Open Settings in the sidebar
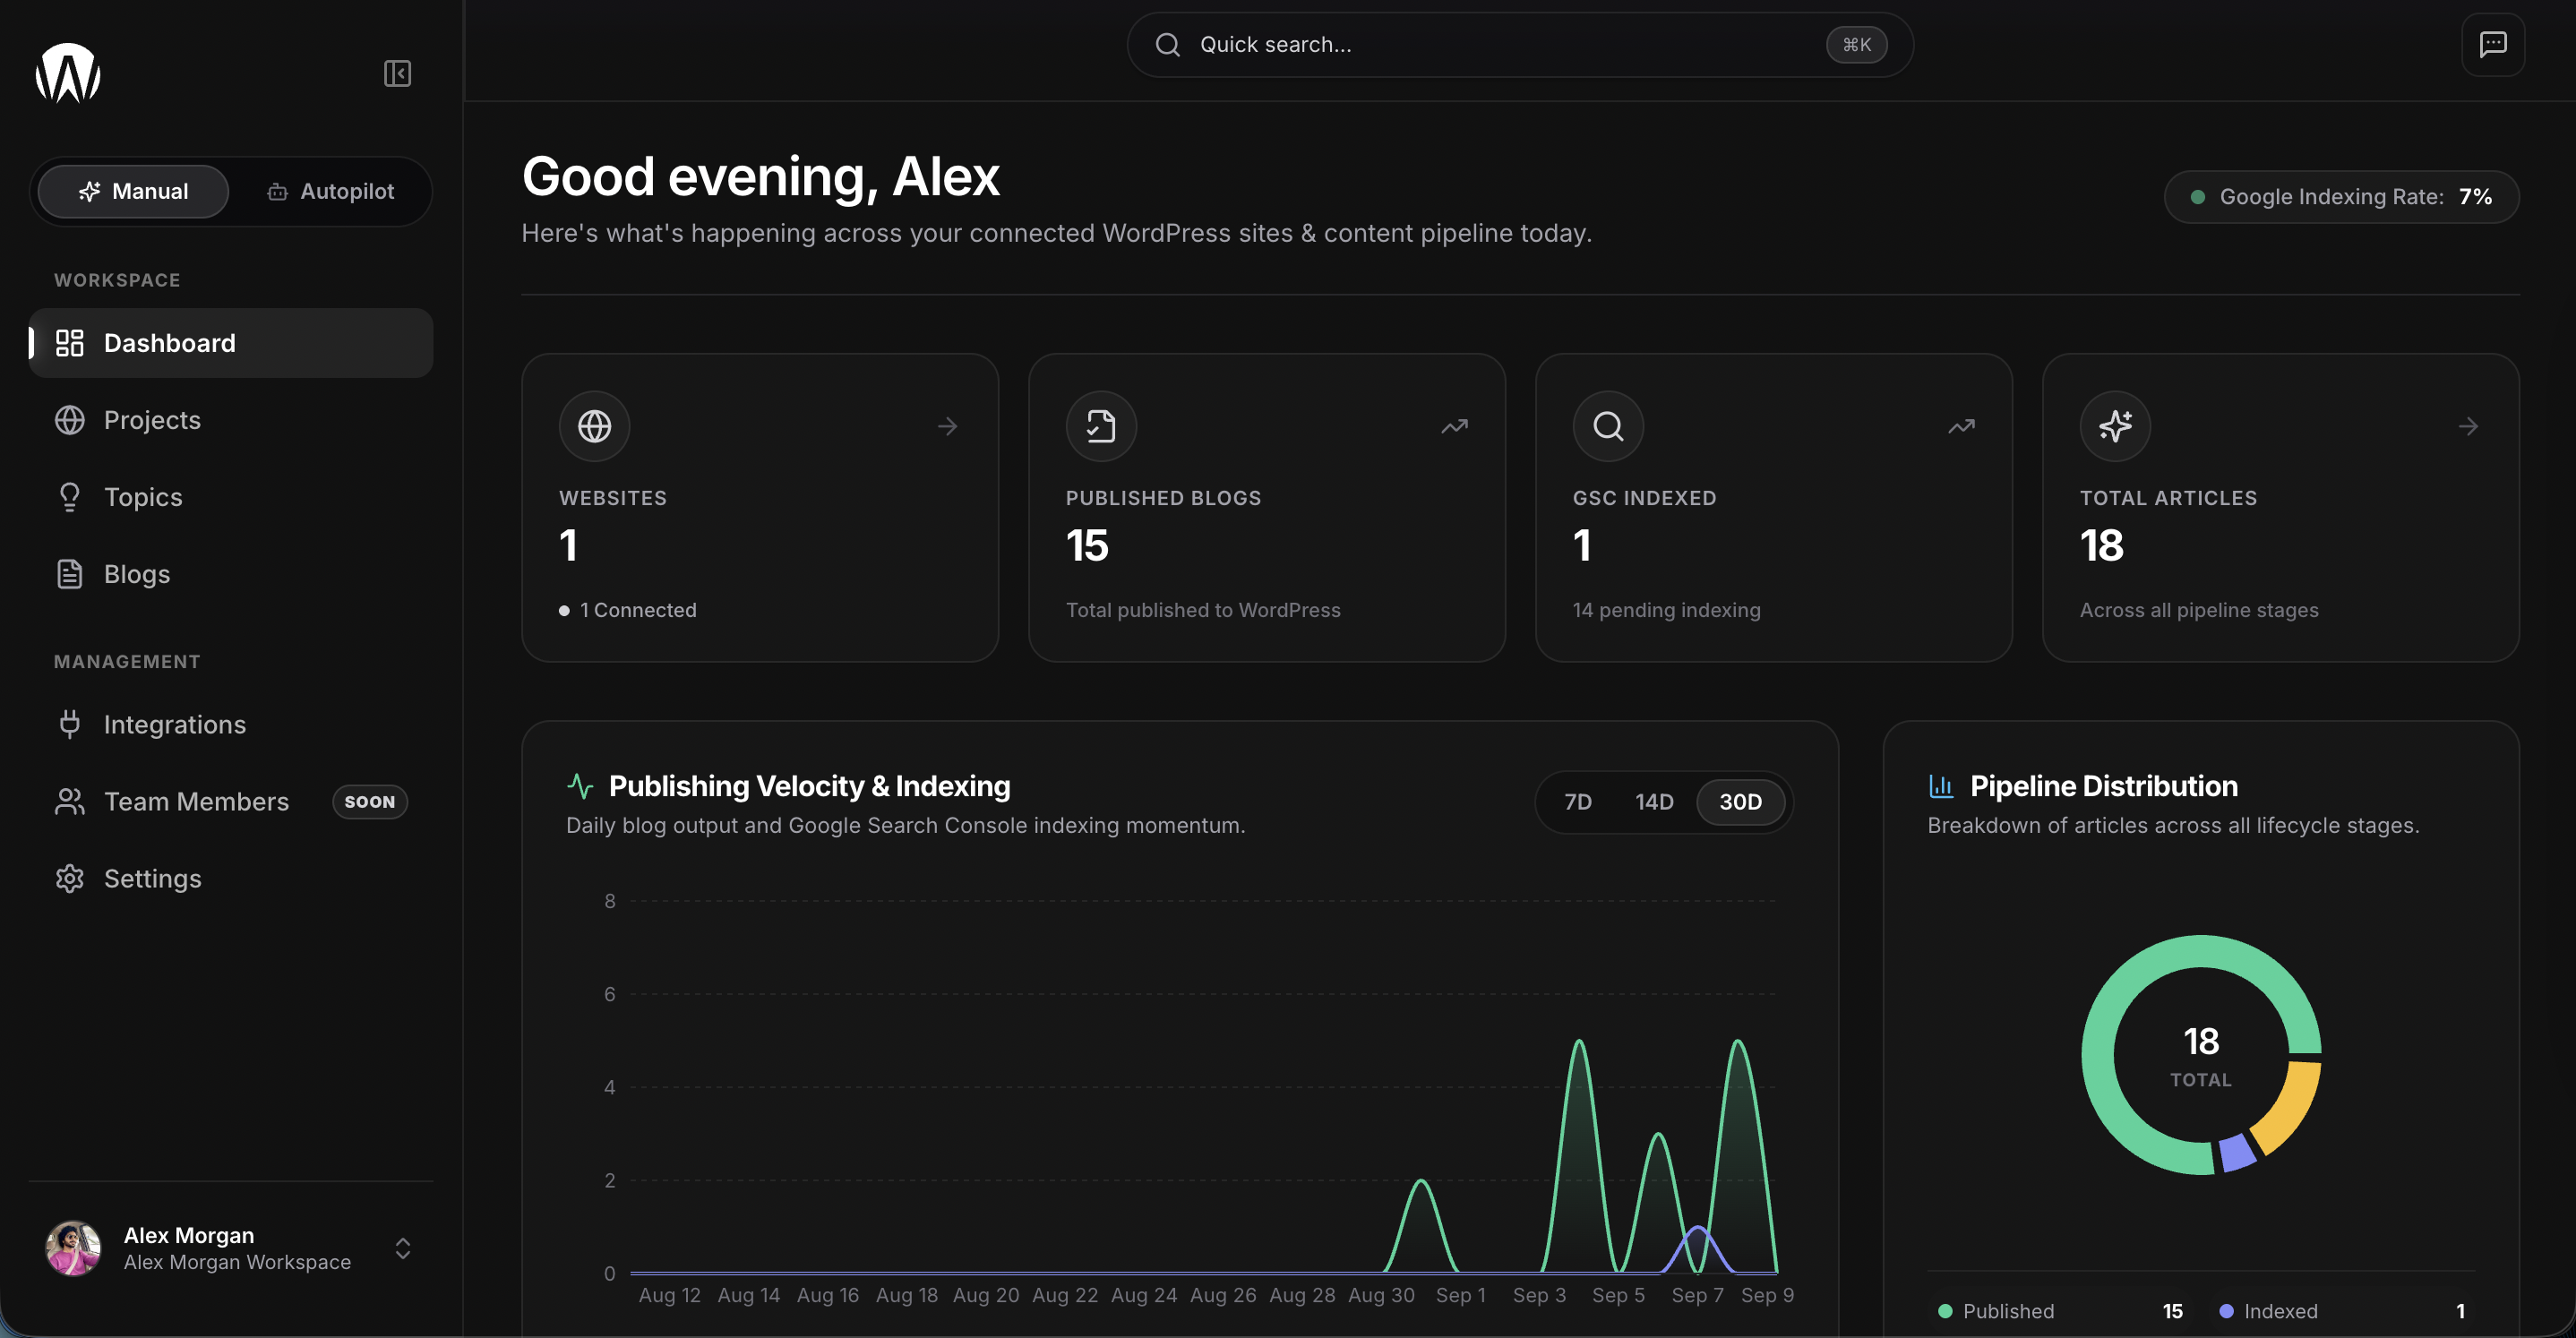Viewport: 2576px width, 1338px height. click(x=231, y=878)
